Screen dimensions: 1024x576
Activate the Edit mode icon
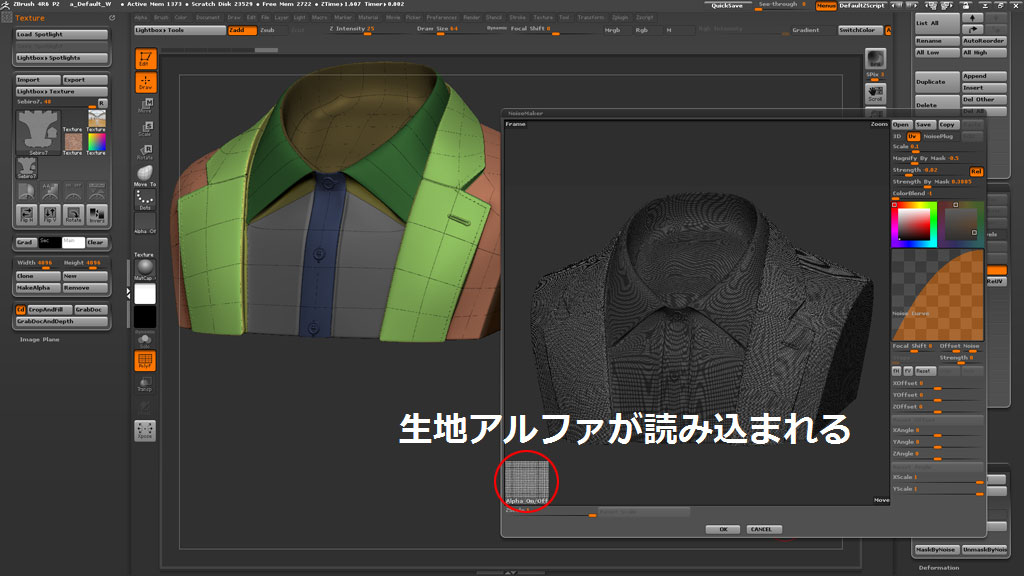145,59
